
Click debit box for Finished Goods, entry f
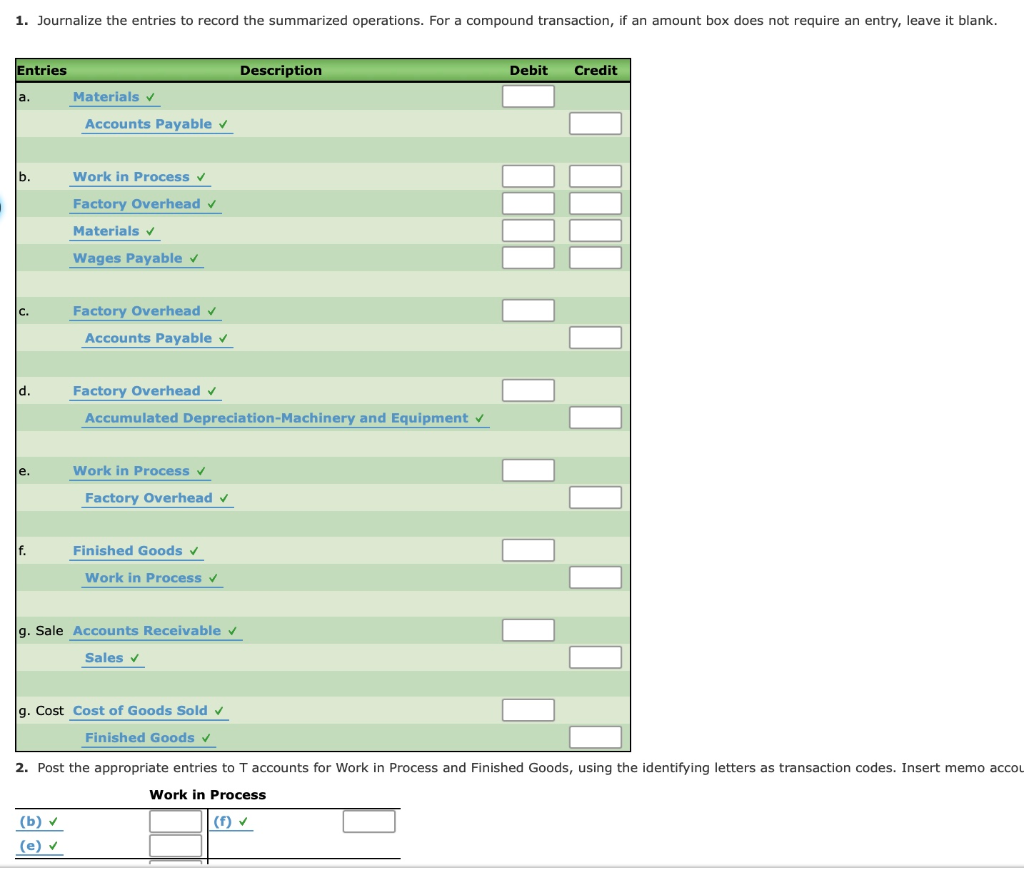pyautogui.click(x=528, y=550)
